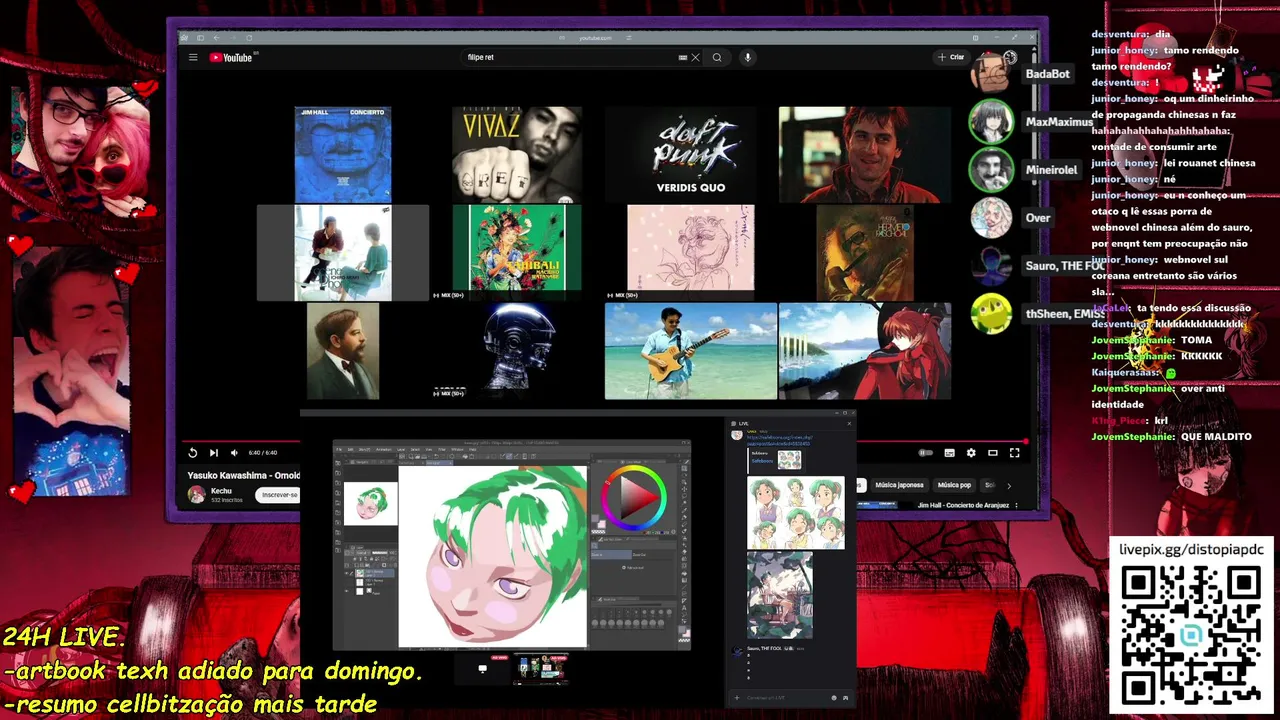Open the Kechu channel avatar
The height and width of the screenshot is (720, 1280).
pyautogui.click(x=196, y=495)
